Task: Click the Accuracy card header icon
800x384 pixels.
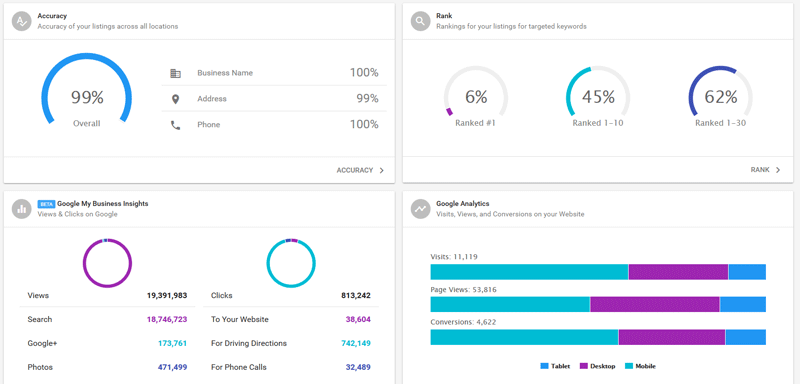Action: click(21, 21)
